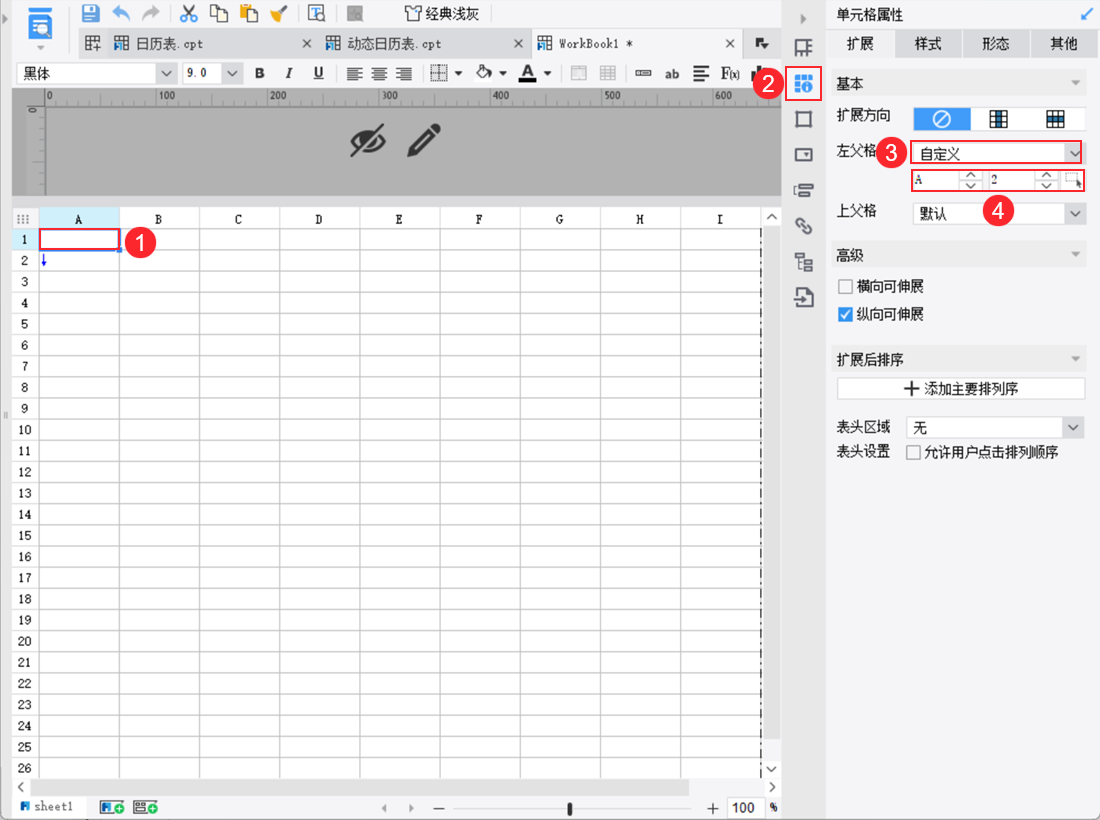Collapse the 扩展后排序 section
This screenshot has width=1100, height=820.
[1075, 359]
